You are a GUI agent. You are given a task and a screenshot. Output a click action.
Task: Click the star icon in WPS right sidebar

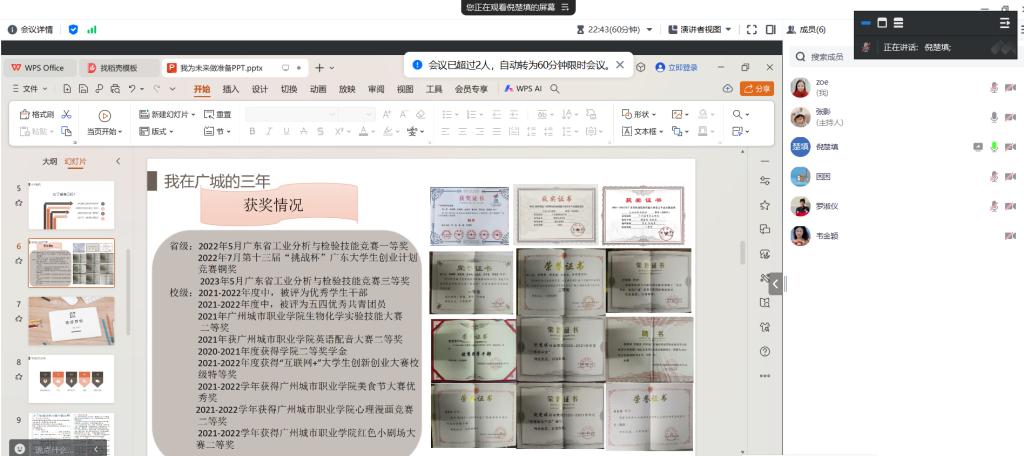765,205
